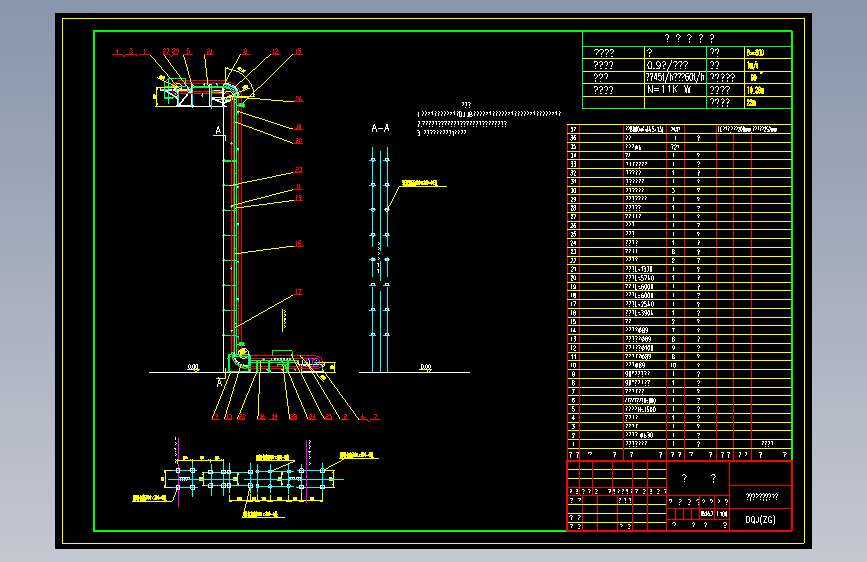Click the DQJ(ZG) drawing number in title block

(760, 519)
